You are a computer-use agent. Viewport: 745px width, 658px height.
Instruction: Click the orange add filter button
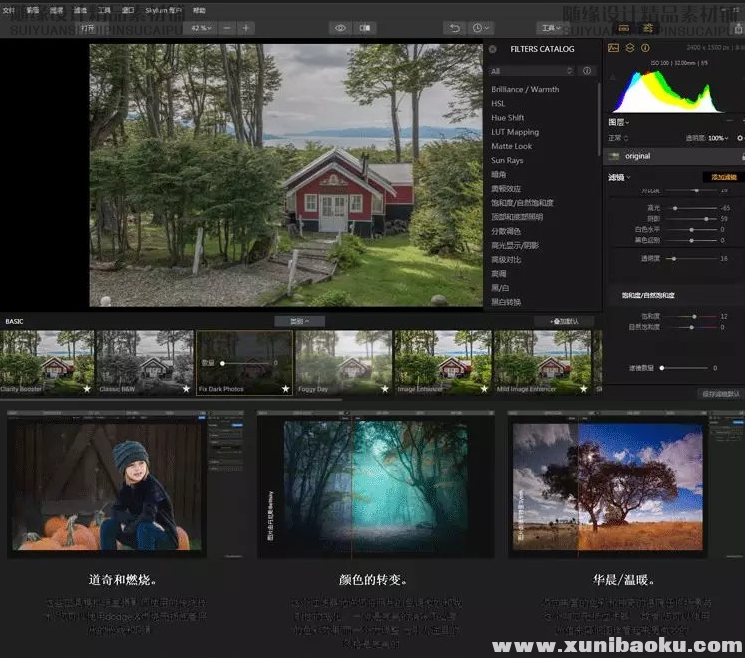(x=721, y=177)
